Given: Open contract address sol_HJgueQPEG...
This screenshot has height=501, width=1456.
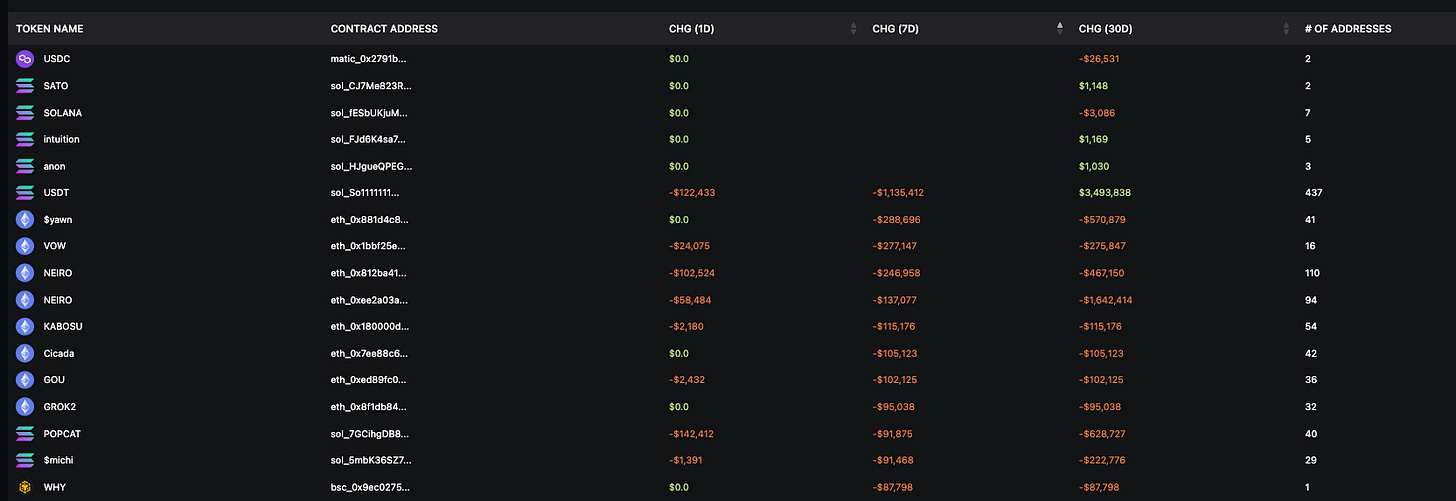Looking at the screenshot, I should point(371,166).
